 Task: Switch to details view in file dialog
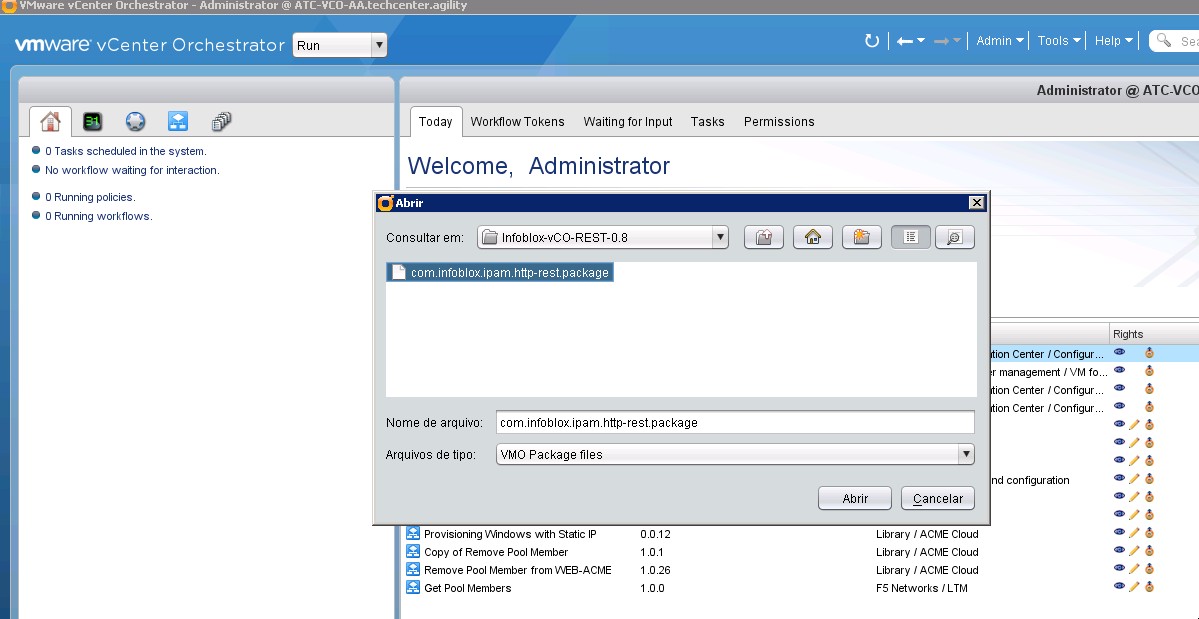(954, 237)
